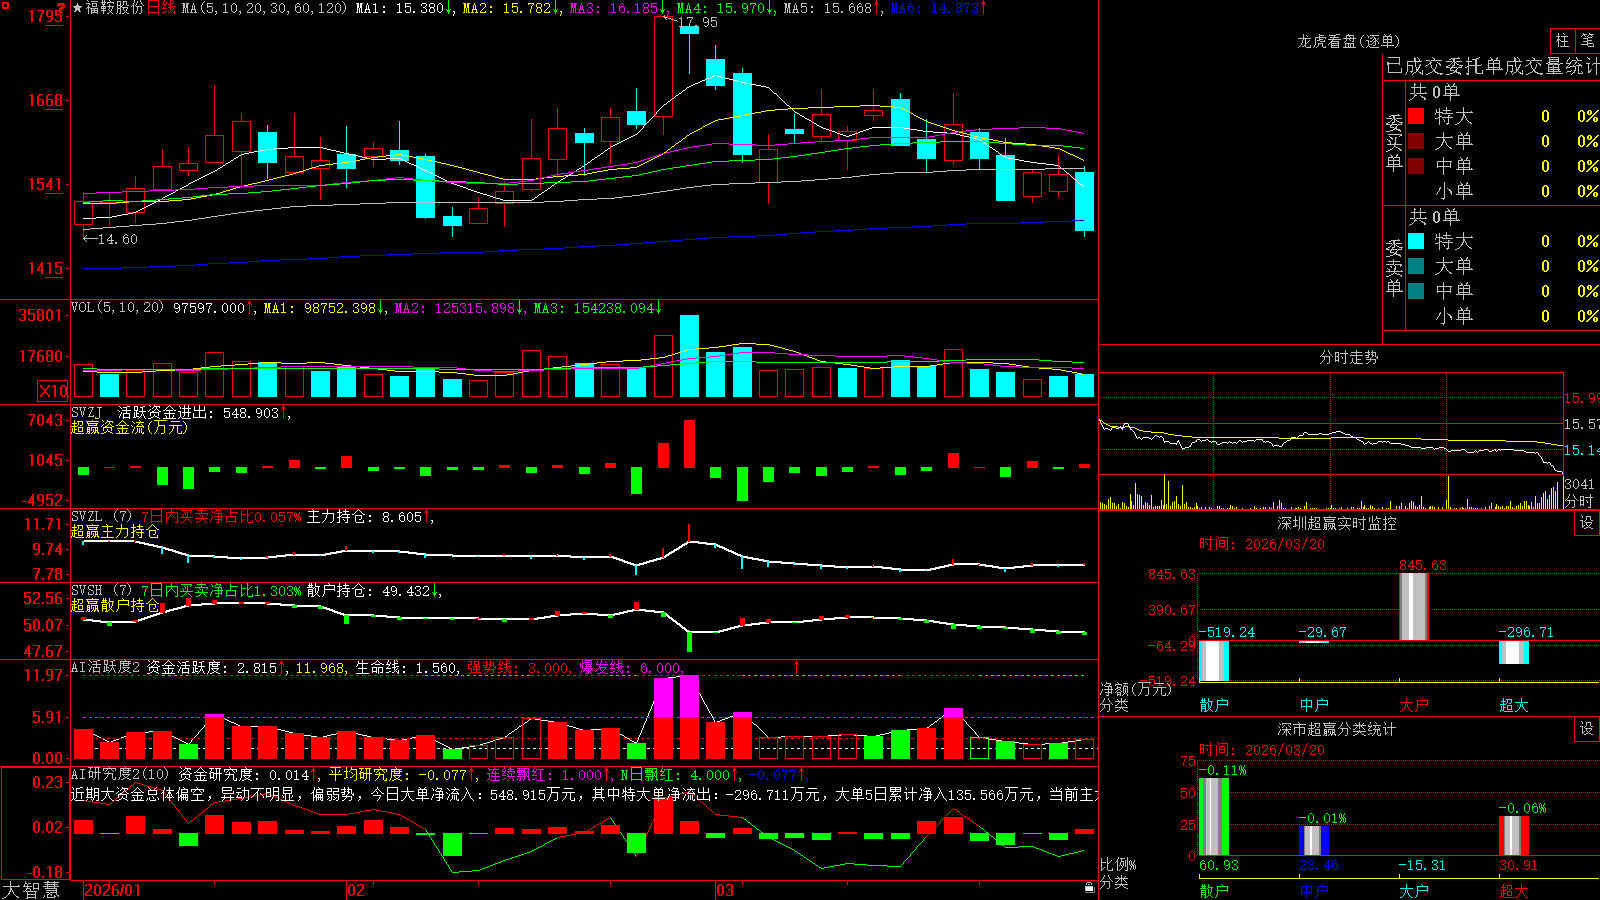Viewport: 1600px width, 900px height.
Task: Open VOL(5,10,20) indicator parameters
Action: (117, 307)
